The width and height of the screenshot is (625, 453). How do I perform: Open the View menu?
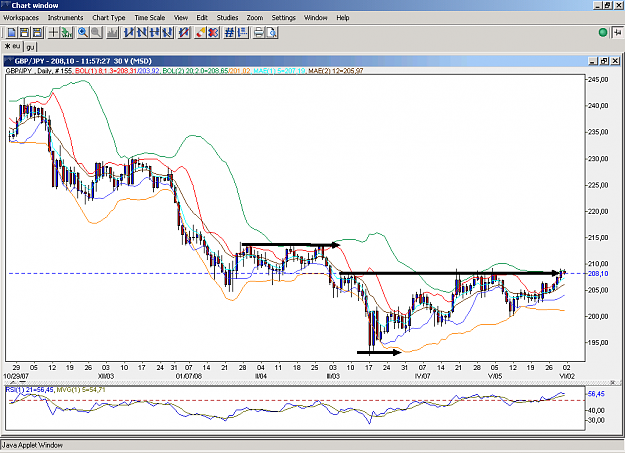181,18
